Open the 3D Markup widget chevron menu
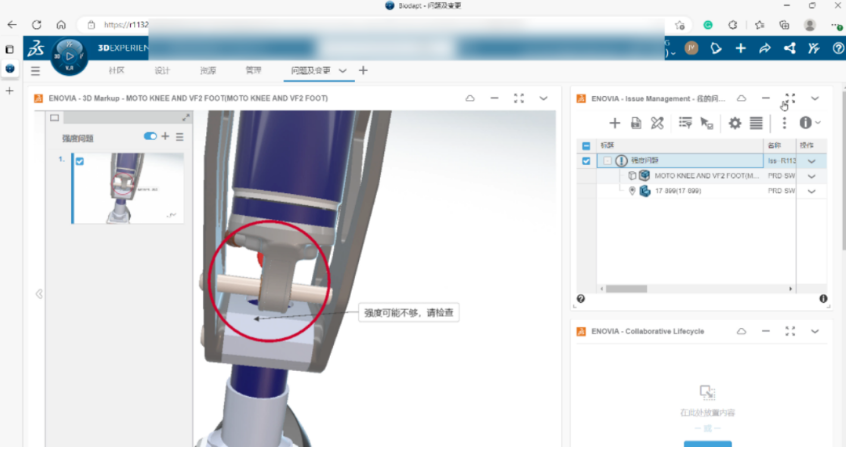This screenshot has height=449, width=847. pyautogui.click(x=543, y=98)
